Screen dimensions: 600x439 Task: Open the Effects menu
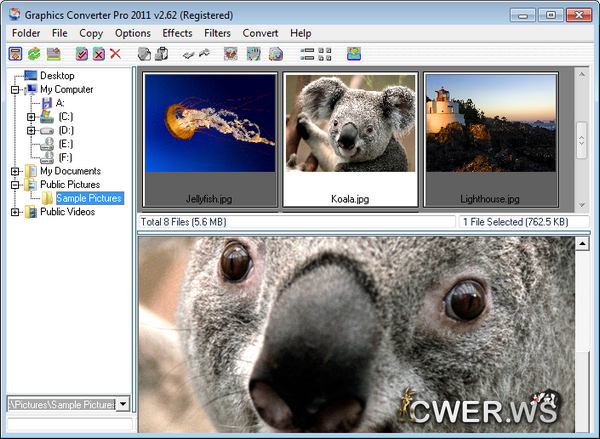(x=177, y=33)
